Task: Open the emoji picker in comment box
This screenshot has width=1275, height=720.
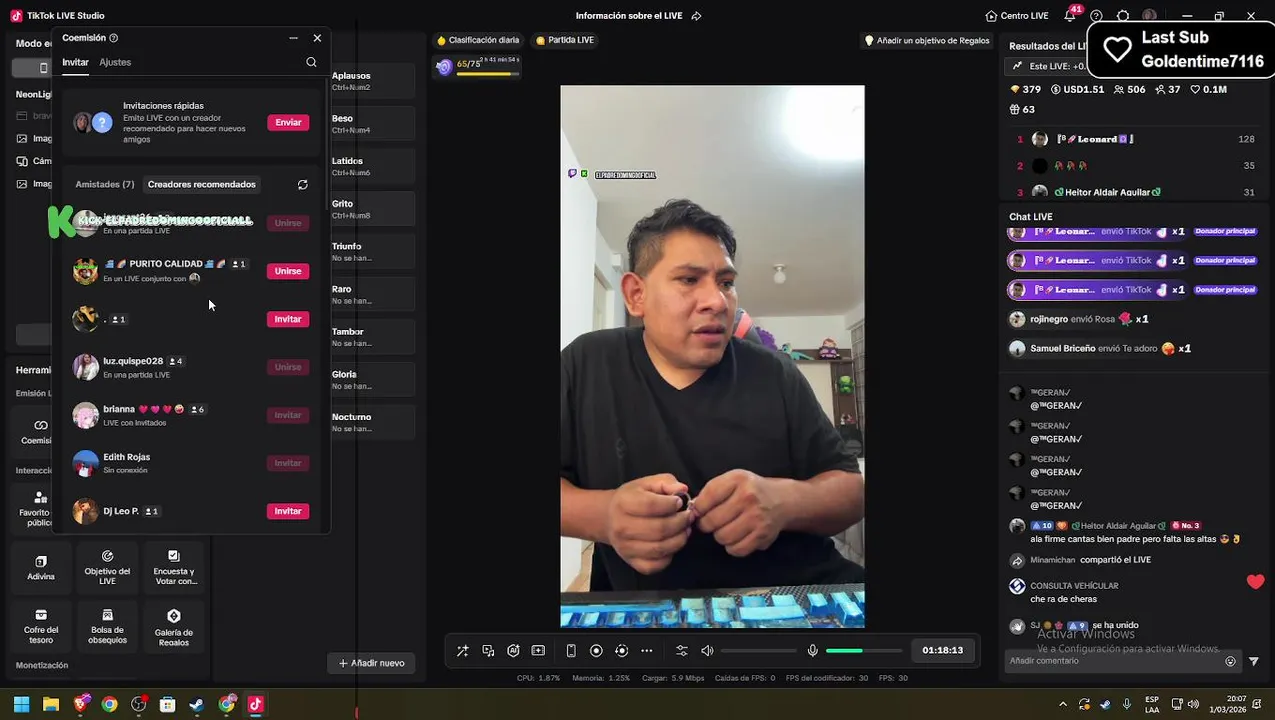Action: (x=1231, y=661)
